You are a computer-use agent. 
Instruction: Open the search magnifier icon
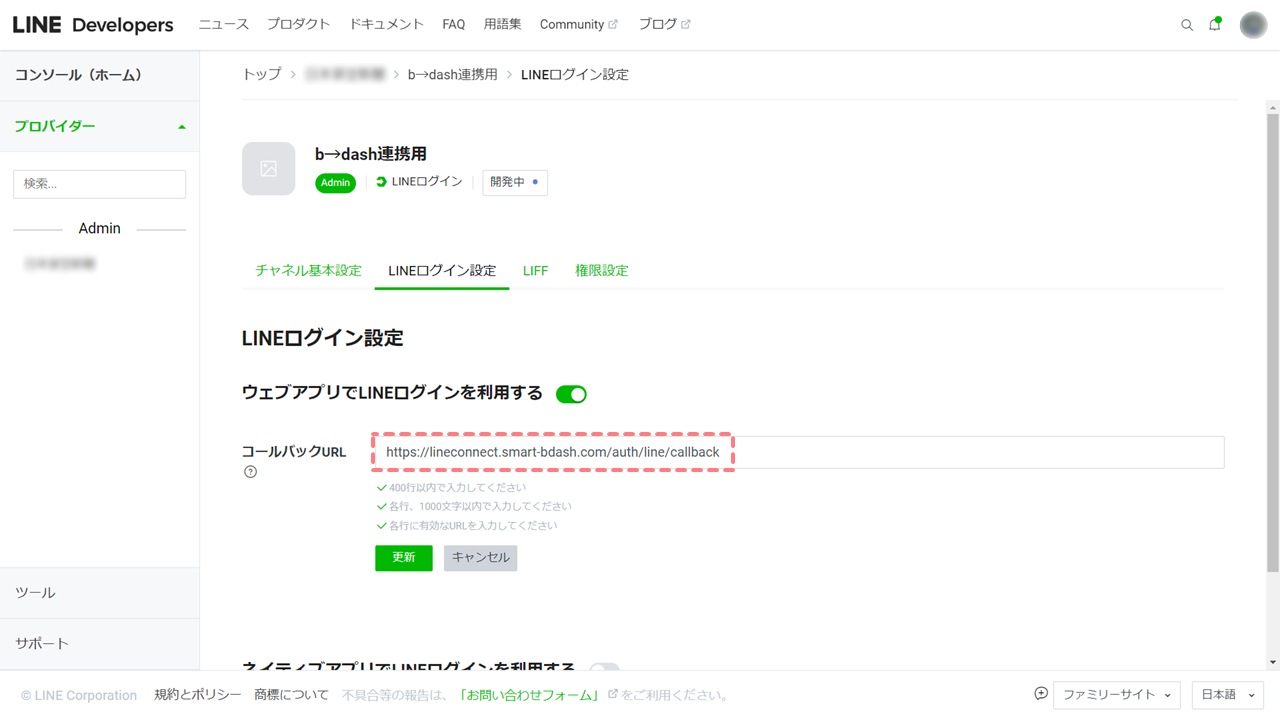click(x=1187, y=25)
